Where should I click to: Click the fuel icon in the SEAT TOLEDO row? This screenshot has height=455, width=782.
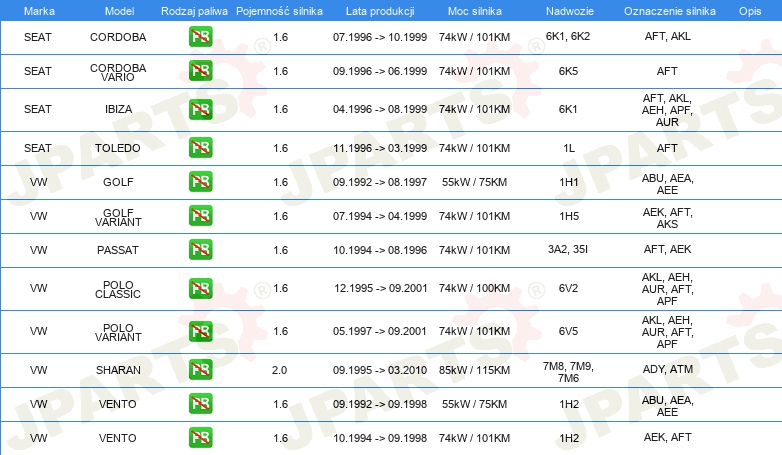200,148
